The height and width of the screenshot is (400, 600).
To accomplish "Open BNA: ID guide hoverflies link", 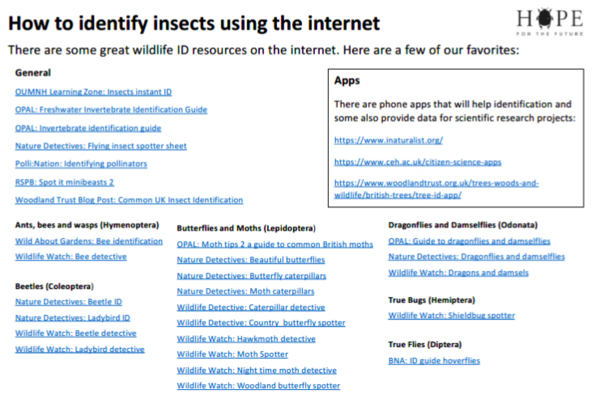I will pos(434,361).
